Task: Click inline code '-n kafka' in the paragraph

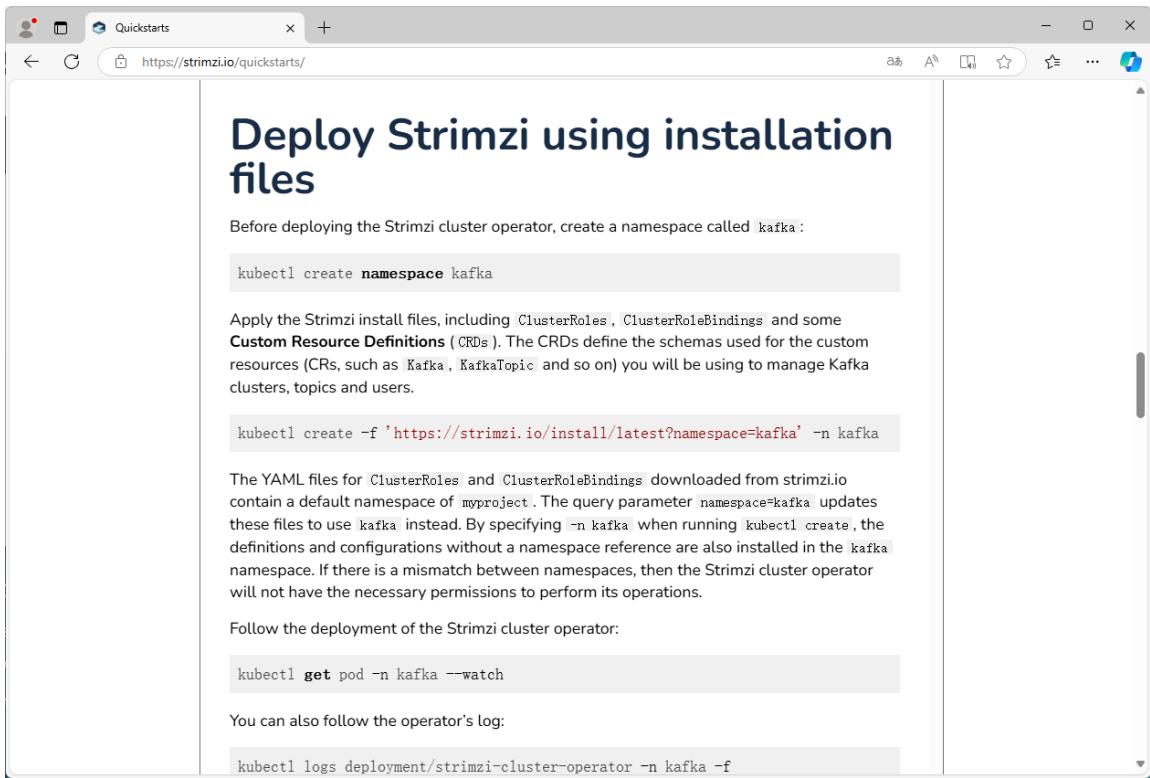Action: [599, 525]
